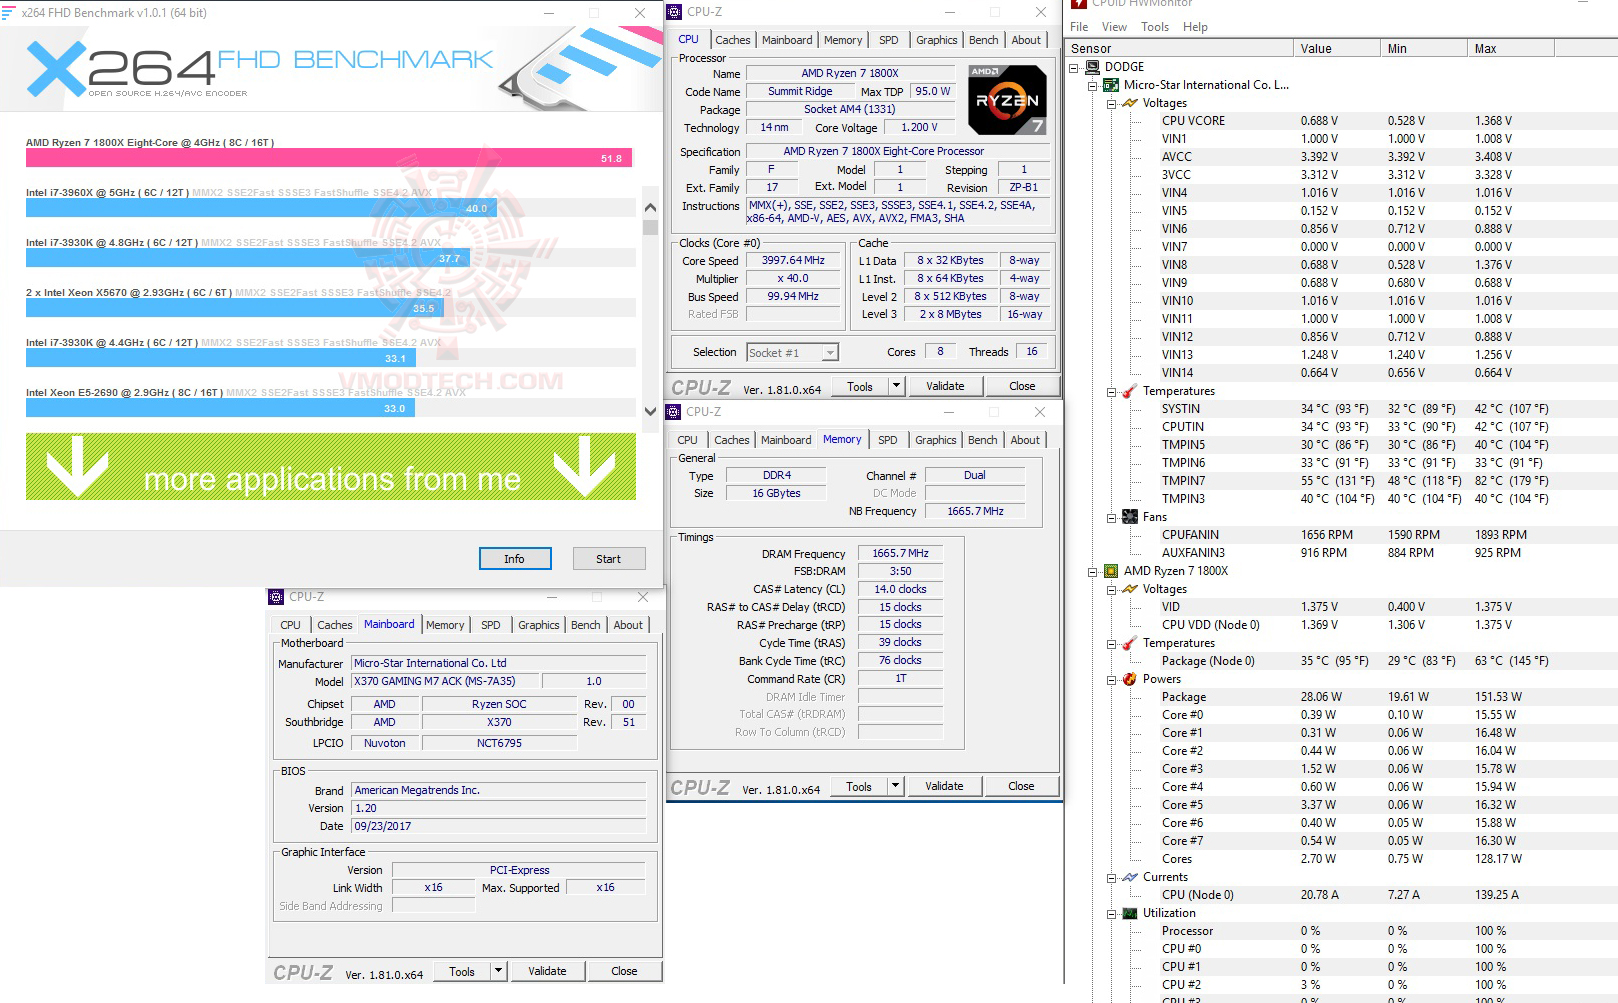Click the Powers sensor icon in HWMonitor
The height and width of the screenshot is (1003, 1618).
coord(1128,678)
